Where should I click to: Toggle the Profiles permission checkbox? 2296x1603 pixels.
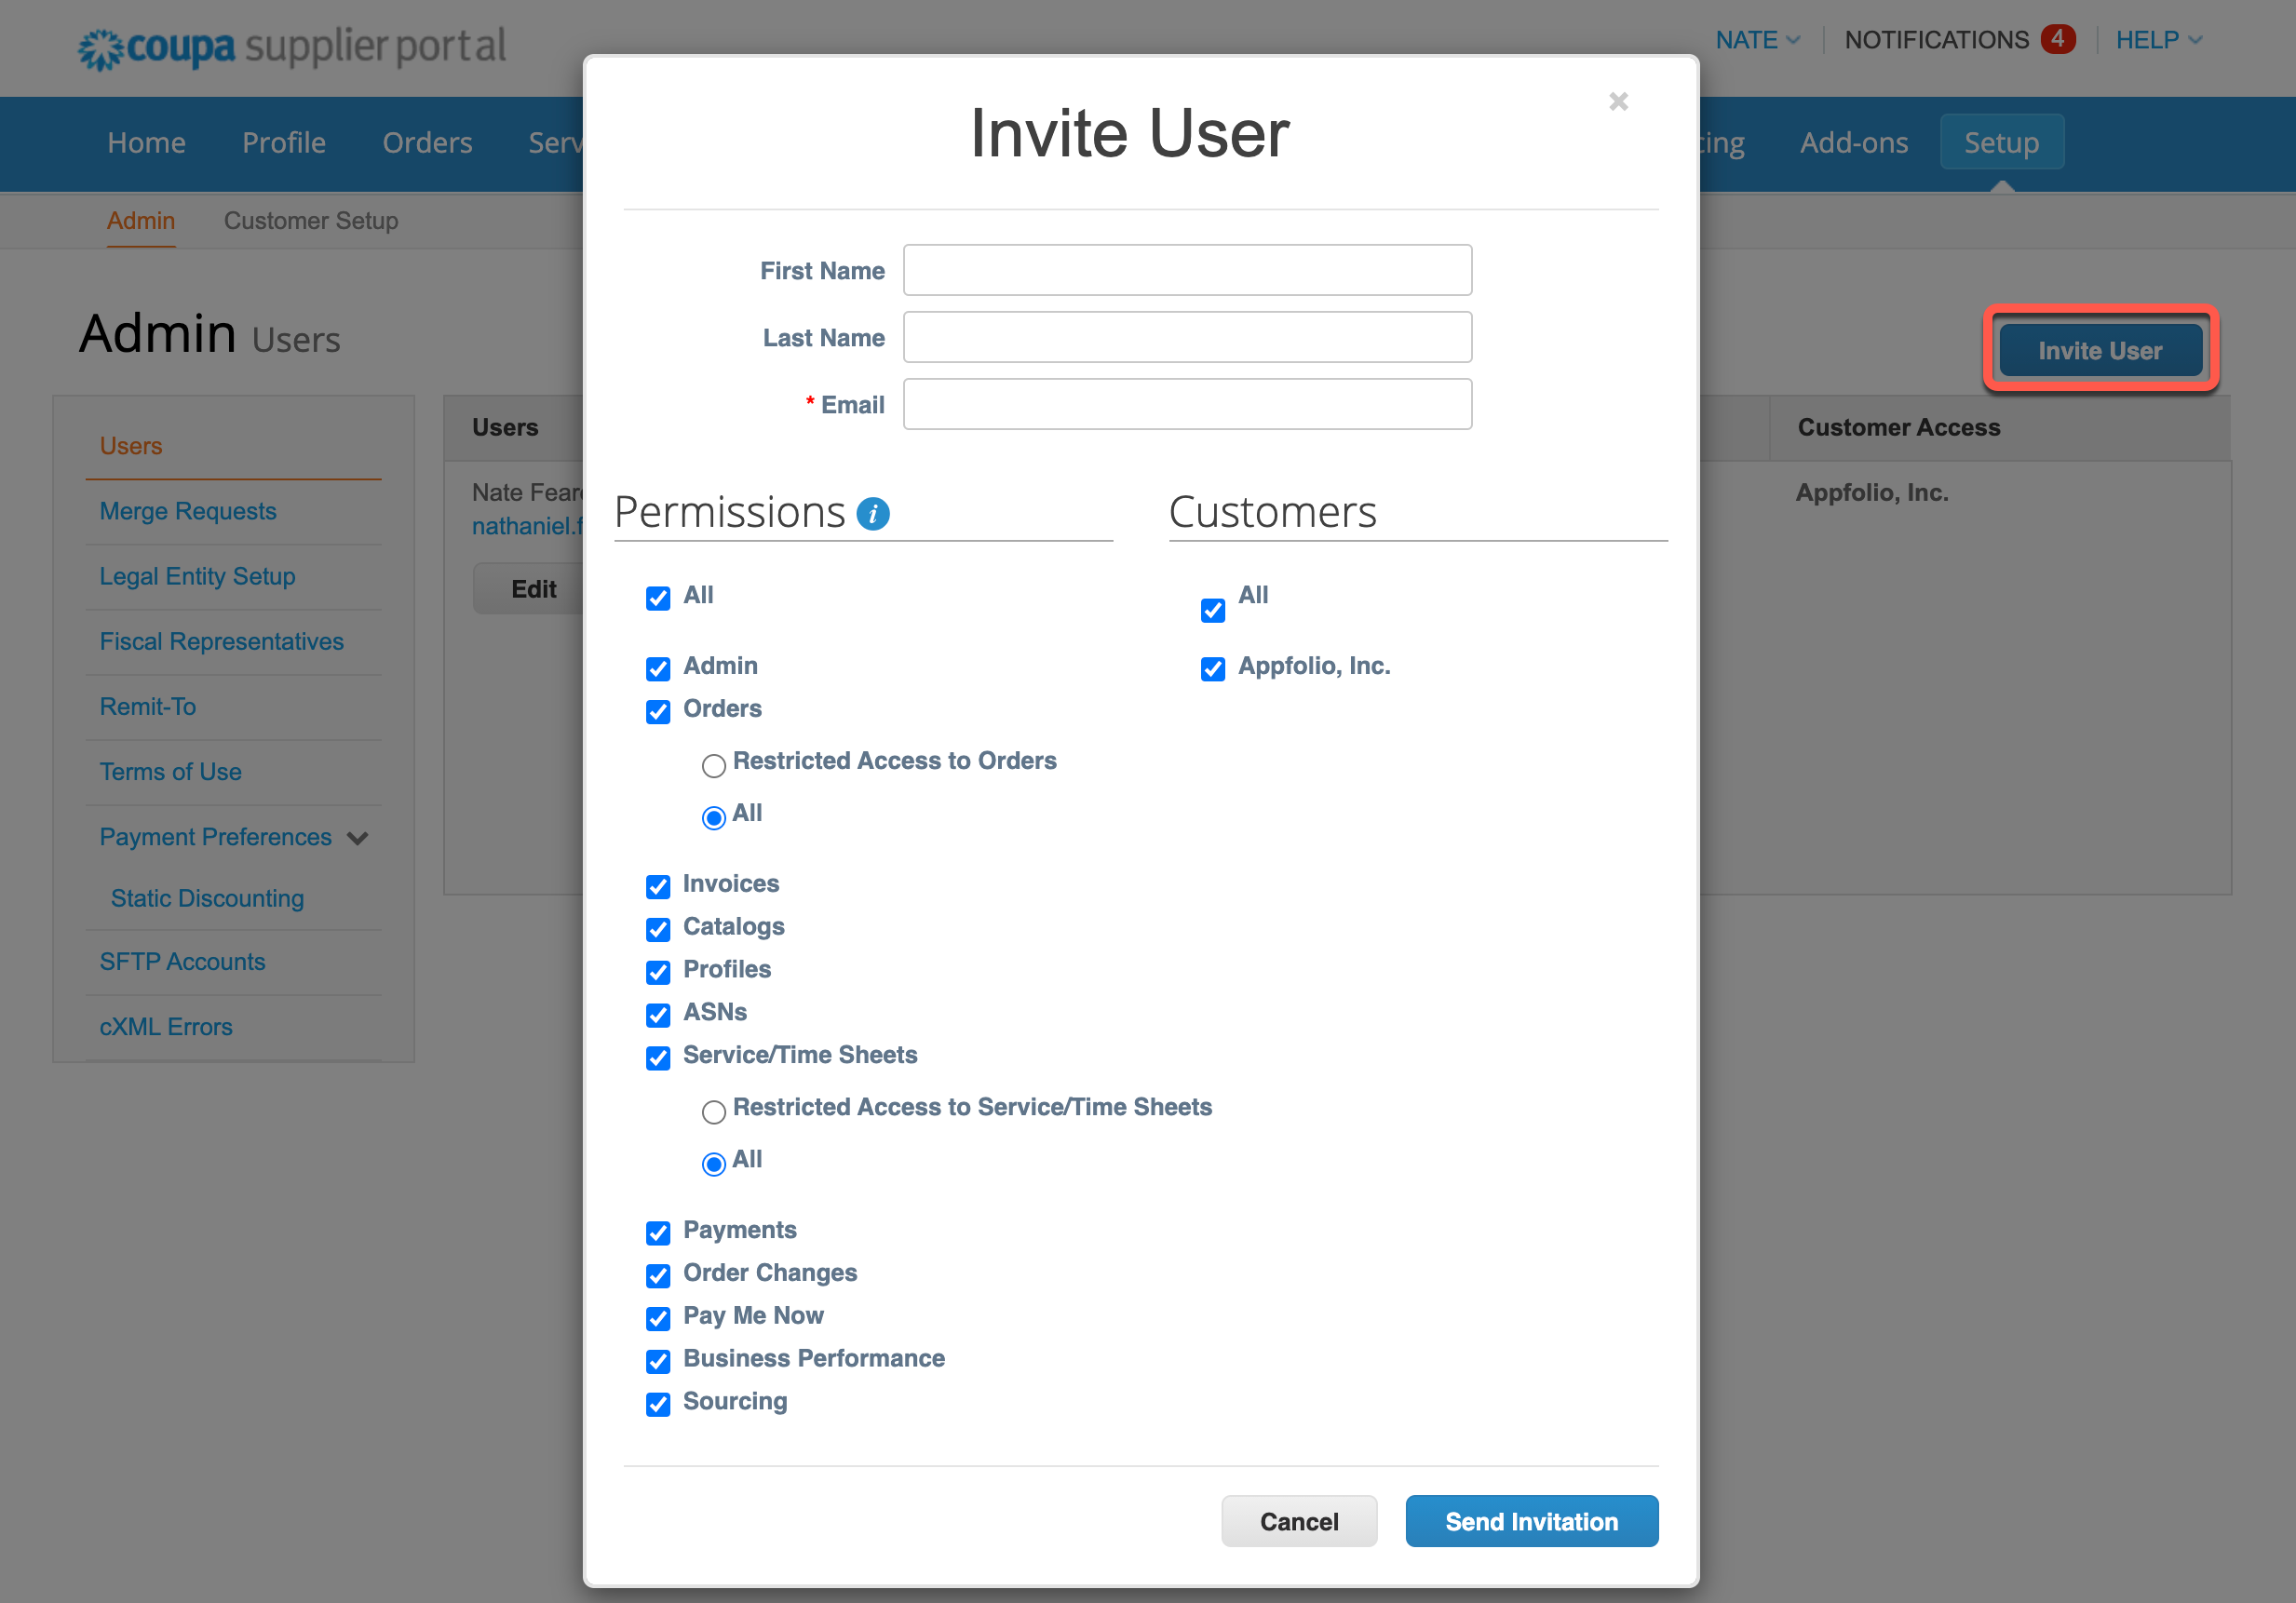(x=658, y=972)
